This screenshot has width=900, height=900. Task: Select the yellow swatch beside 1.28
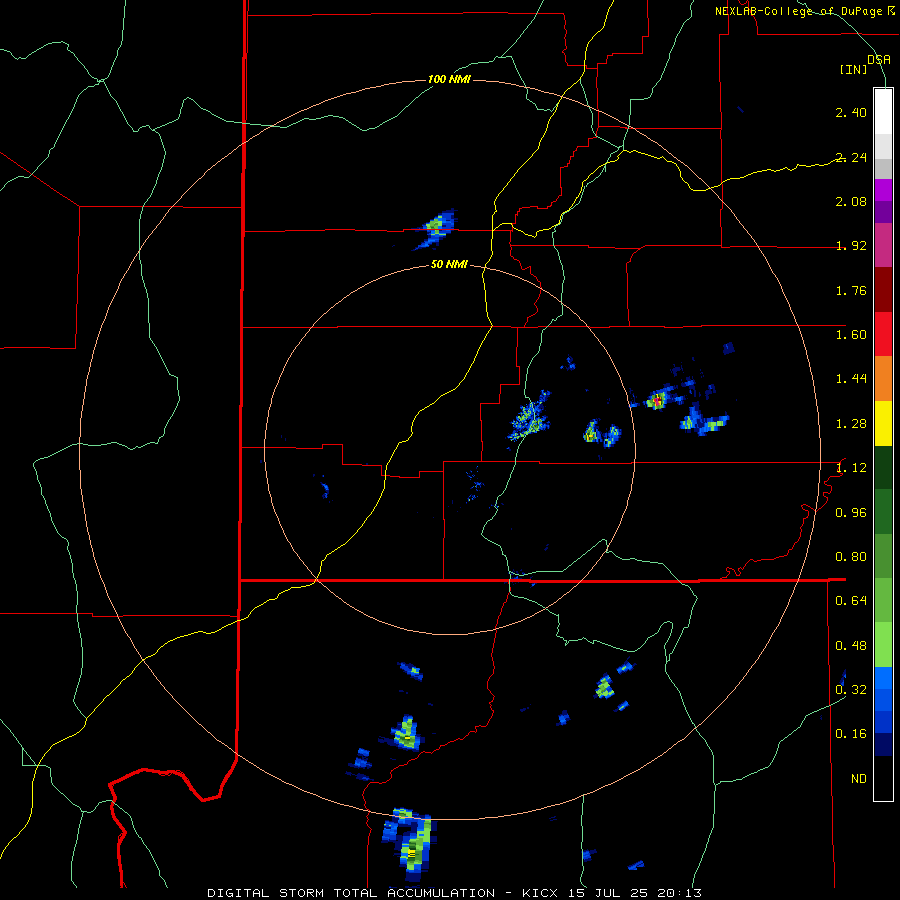[883, 423]
